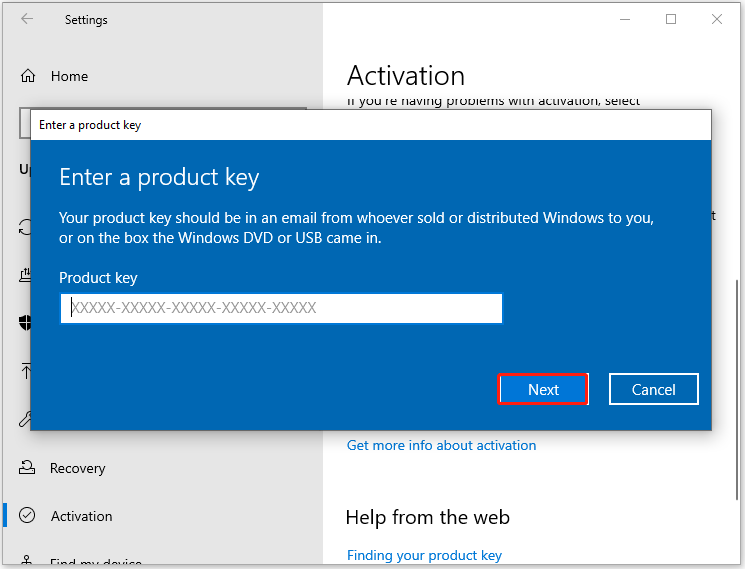Cancel the product key dialog
The width and height of the screenshot is (745, 569).
click(x=653, y=389)
